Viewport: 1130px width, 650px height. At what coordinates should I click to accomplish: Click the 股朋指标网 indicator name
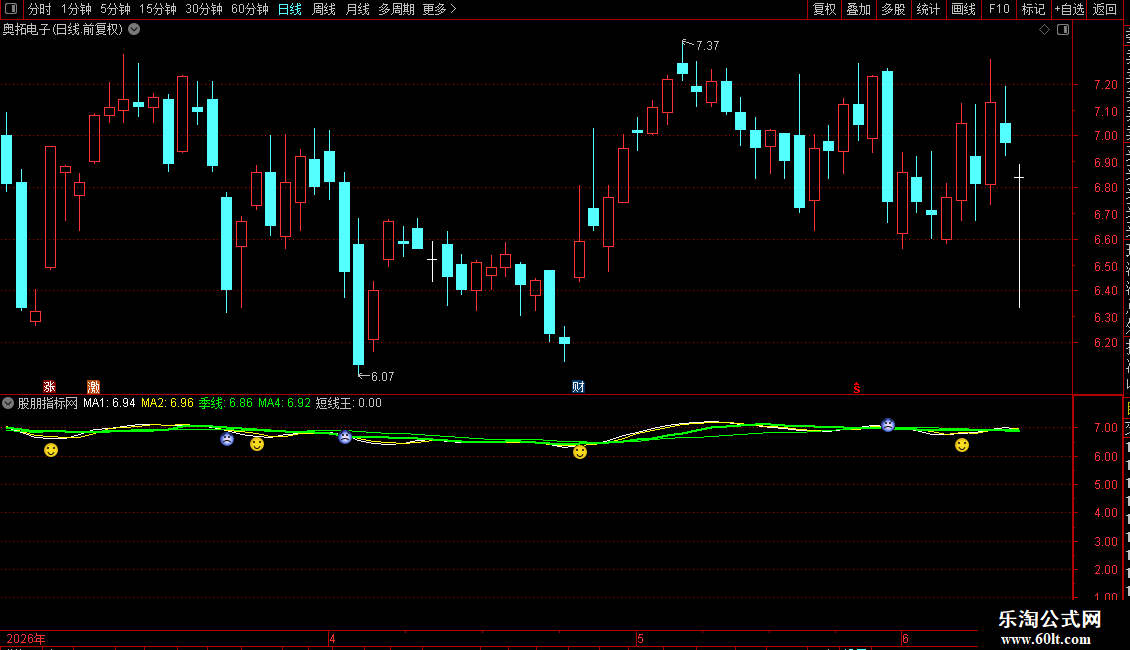pos(48,404)
